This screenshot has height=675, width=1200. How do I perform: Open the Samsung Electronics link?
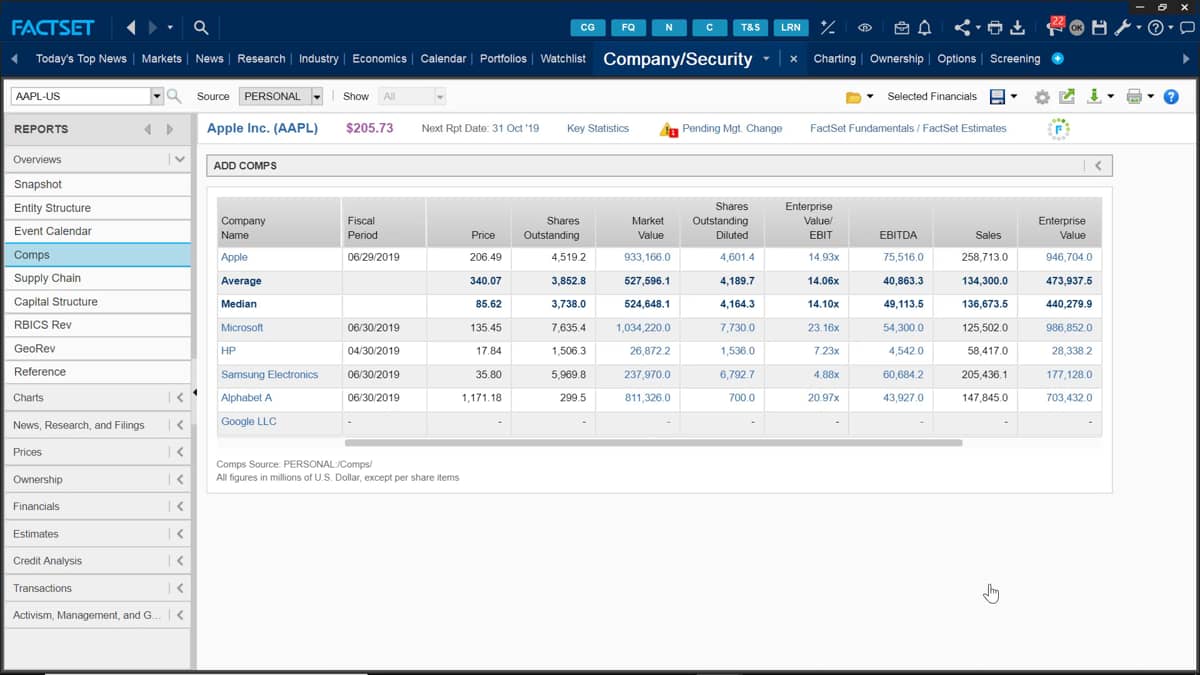point(269,375)
